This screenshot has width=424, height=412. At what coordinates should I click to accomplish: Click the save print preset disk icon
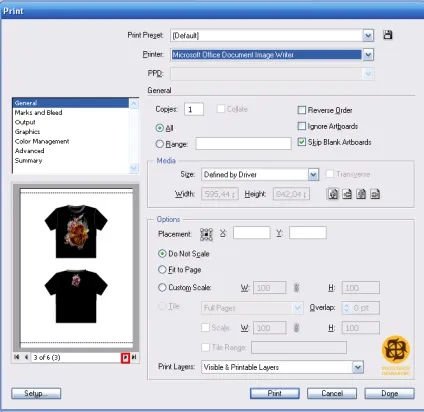click(388, 35)
